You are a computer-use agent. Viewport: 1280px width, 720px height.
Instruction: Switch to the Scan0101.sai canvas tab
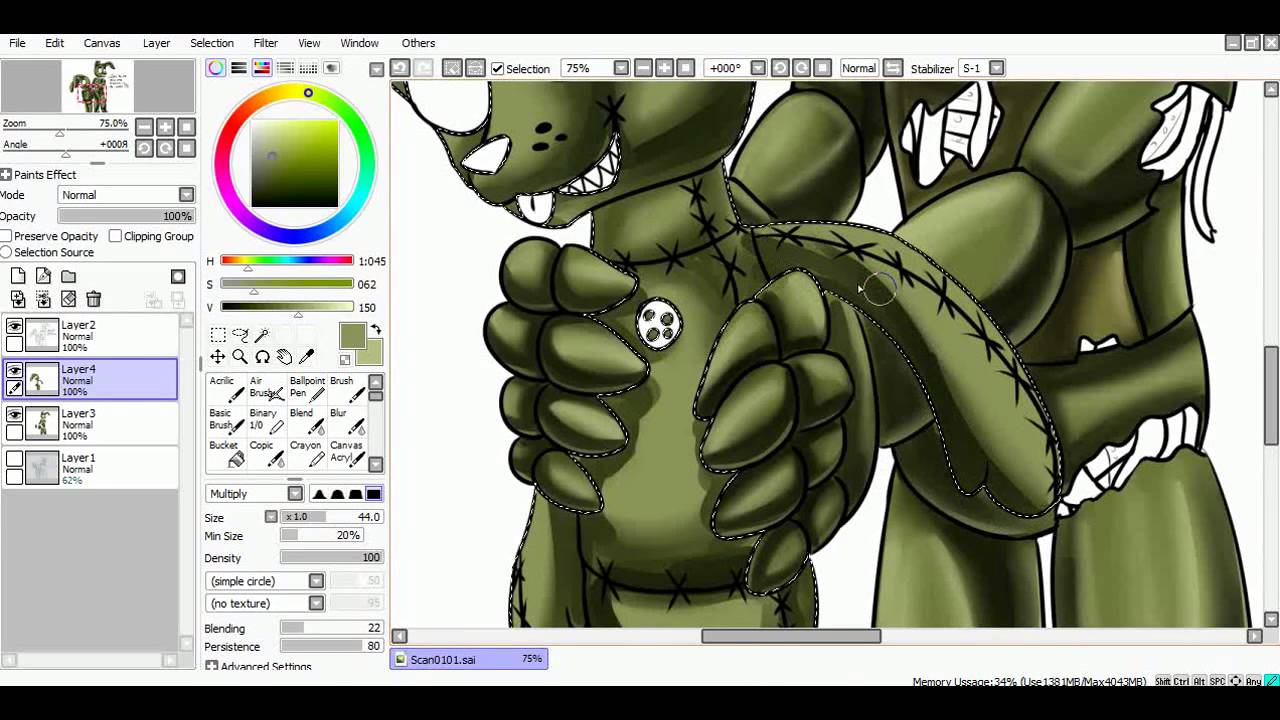(469, 659)
